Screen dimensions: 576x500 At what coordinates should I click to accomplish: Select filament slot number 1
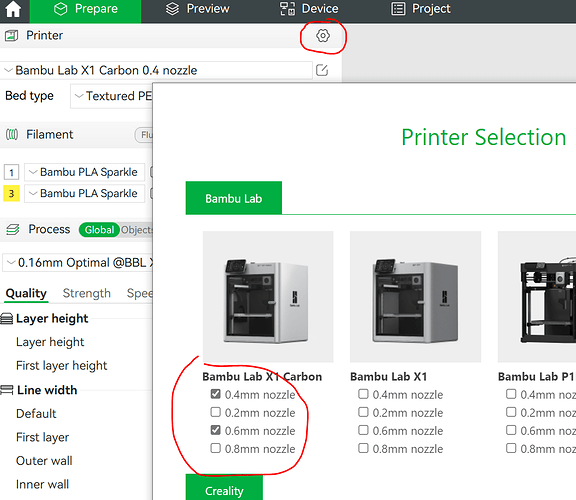(11, 172)
